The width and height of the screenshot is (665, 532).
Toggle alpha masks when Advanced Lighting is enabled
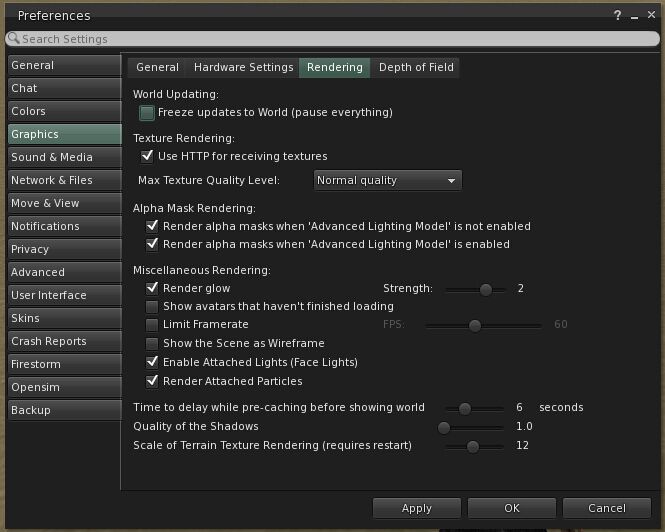152,244
